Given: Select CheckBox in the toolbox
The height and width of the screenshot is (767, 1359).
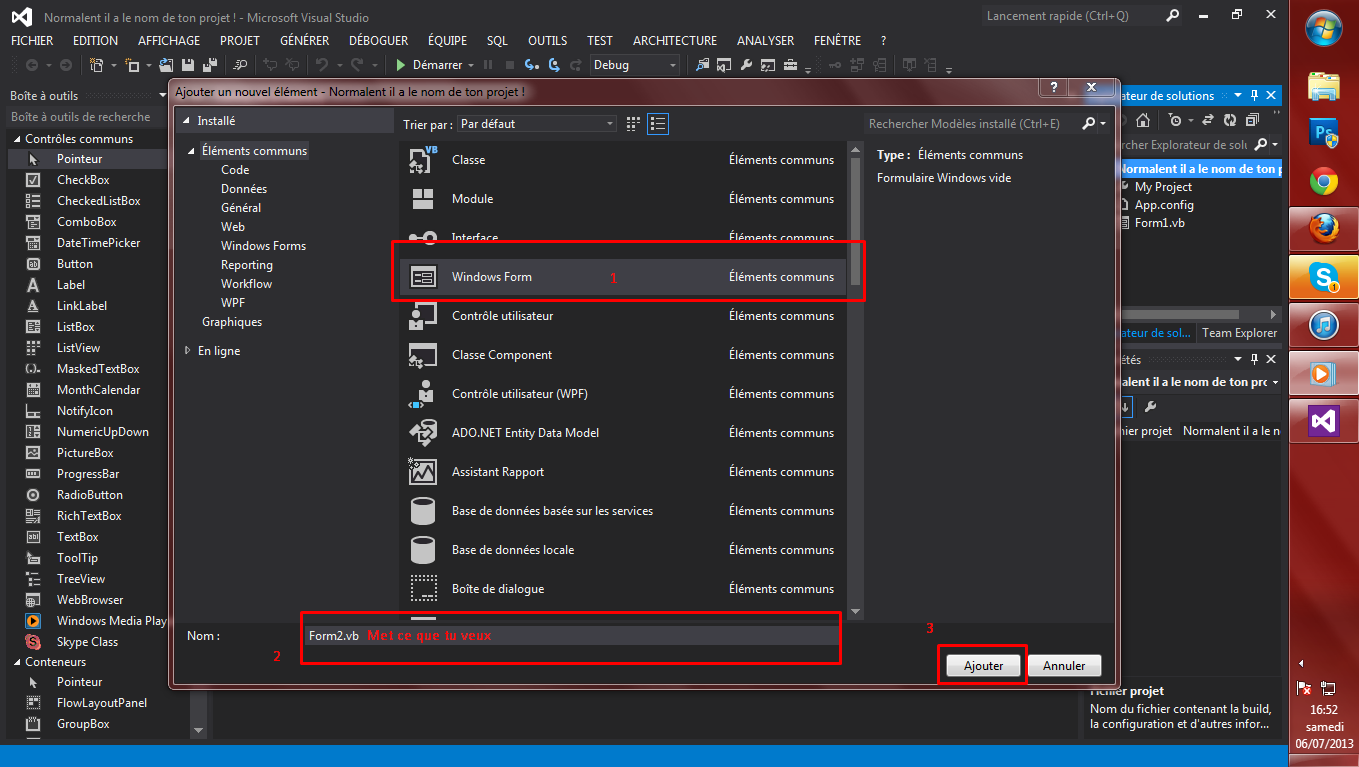Looking at the screenshot, I should pos(86,180).
